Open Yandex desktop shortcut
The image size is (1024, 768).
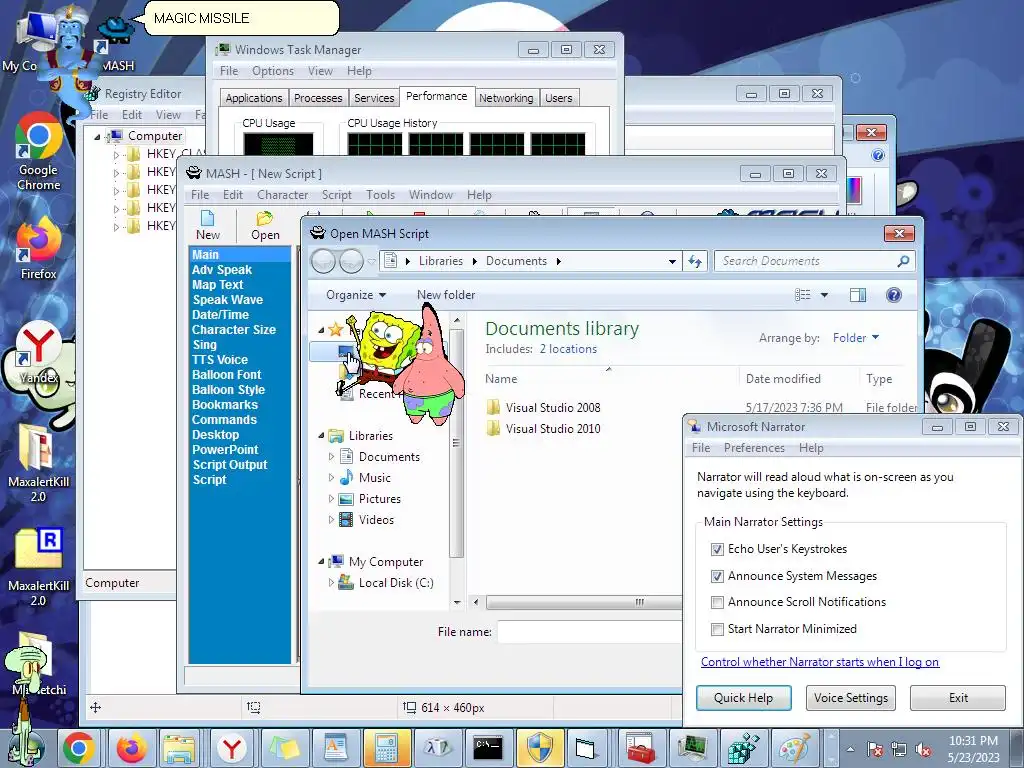[39, 353]
